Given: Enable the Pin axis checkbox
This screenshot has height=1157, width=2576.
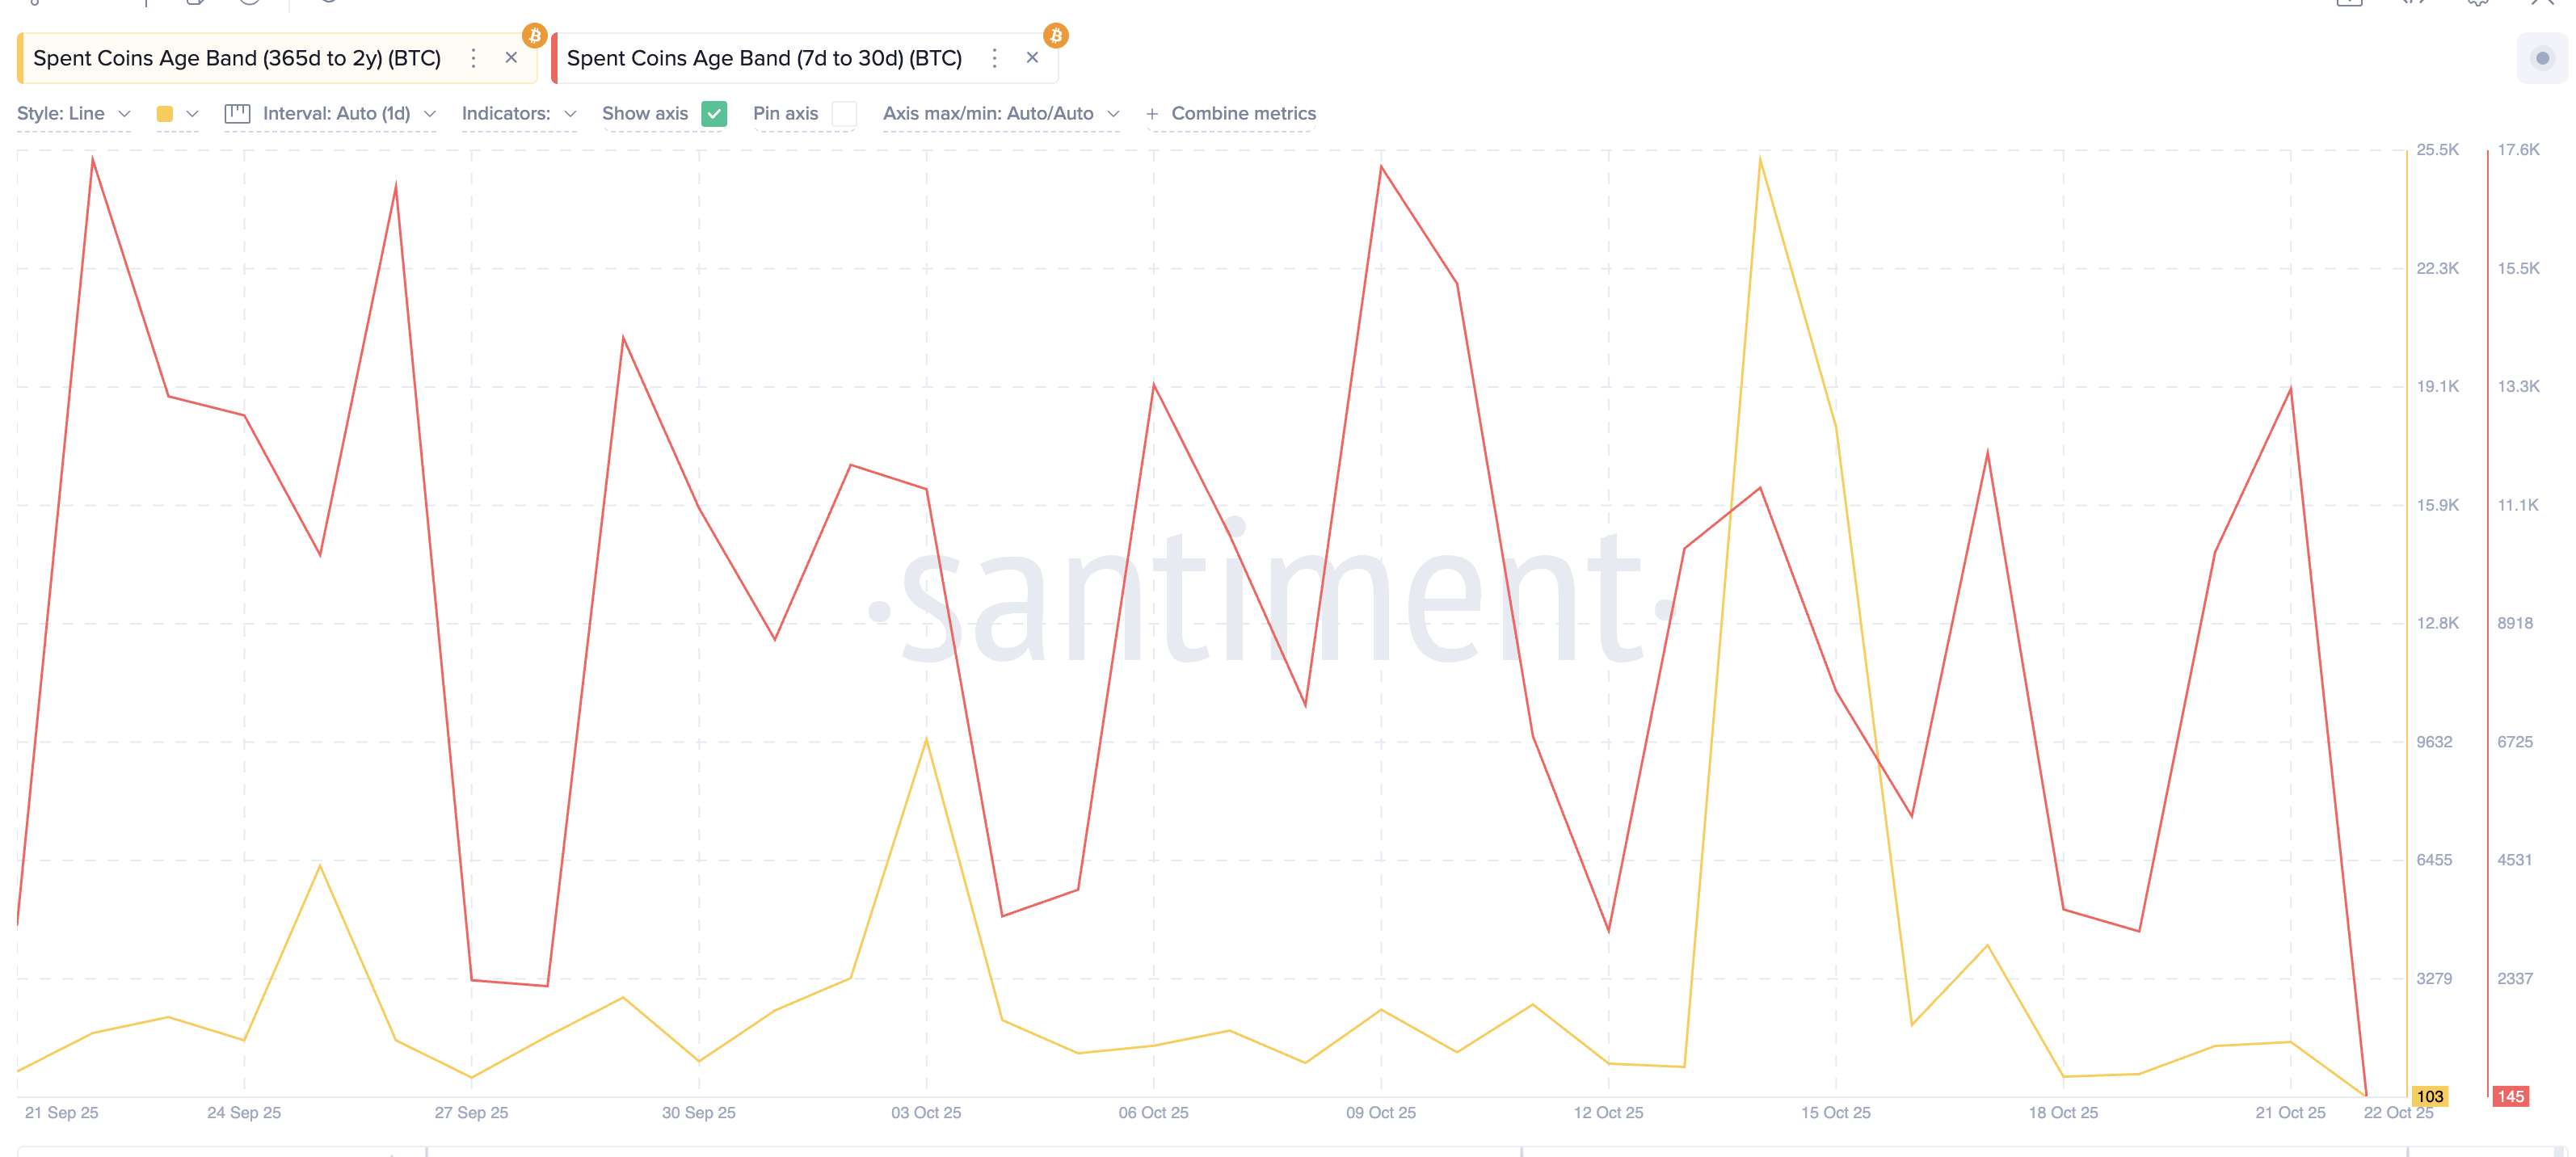Looking at the screenshot, I should (844, 113).
